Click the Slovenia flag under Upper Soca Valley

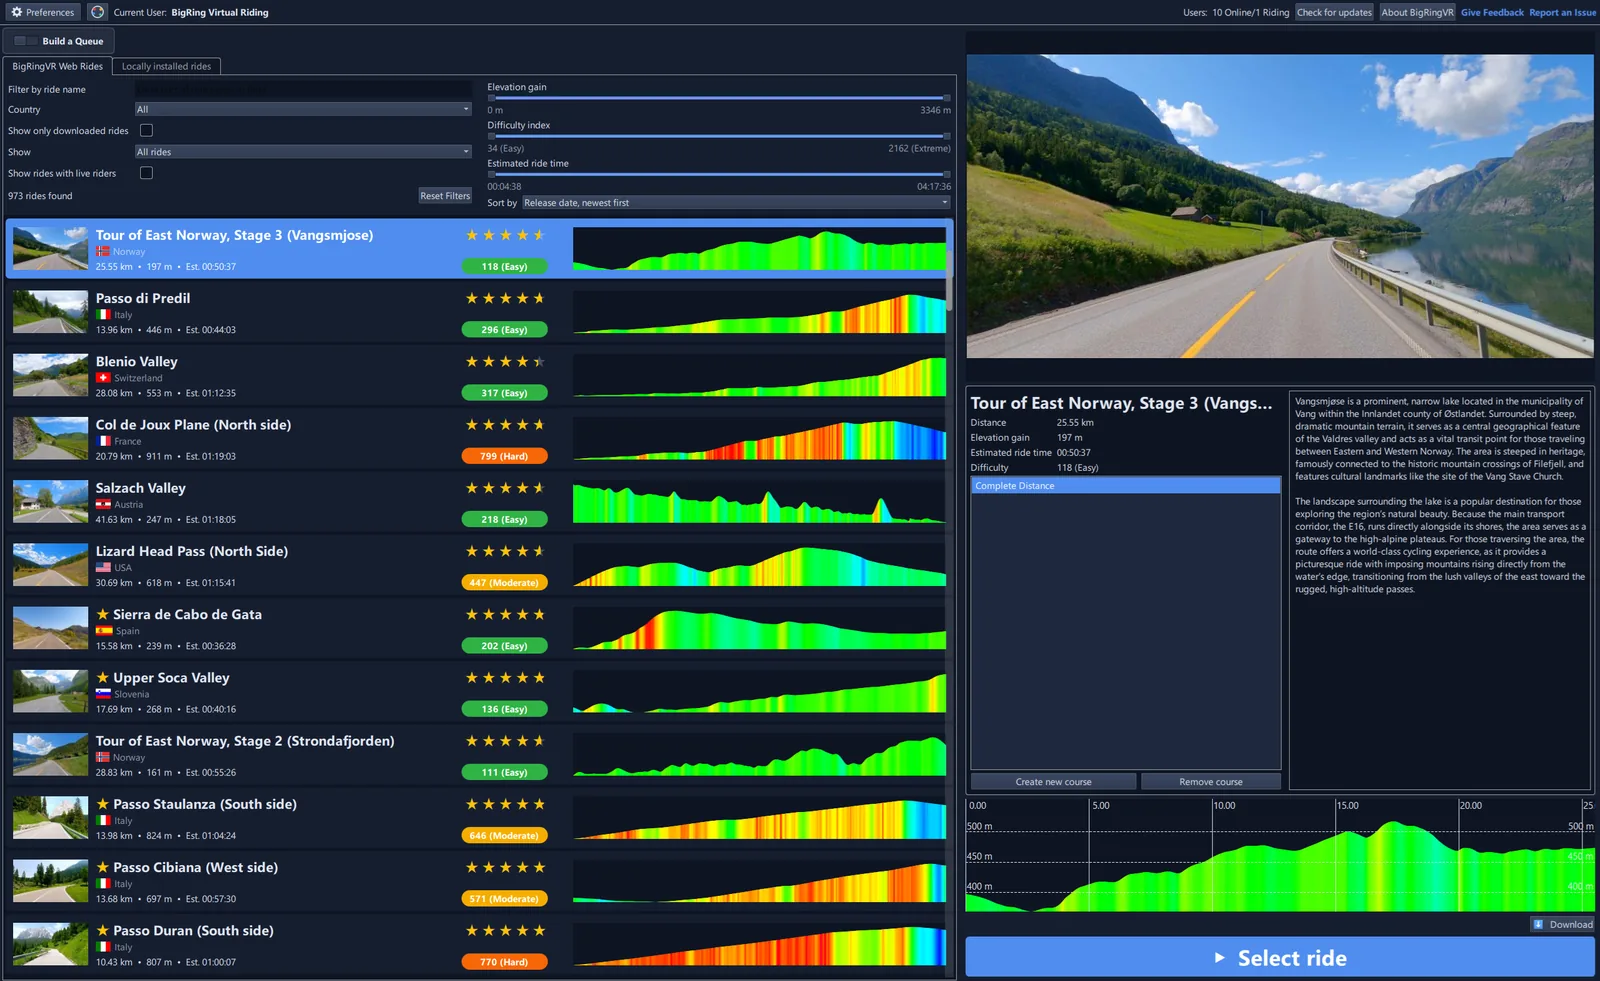pos(103,694)
